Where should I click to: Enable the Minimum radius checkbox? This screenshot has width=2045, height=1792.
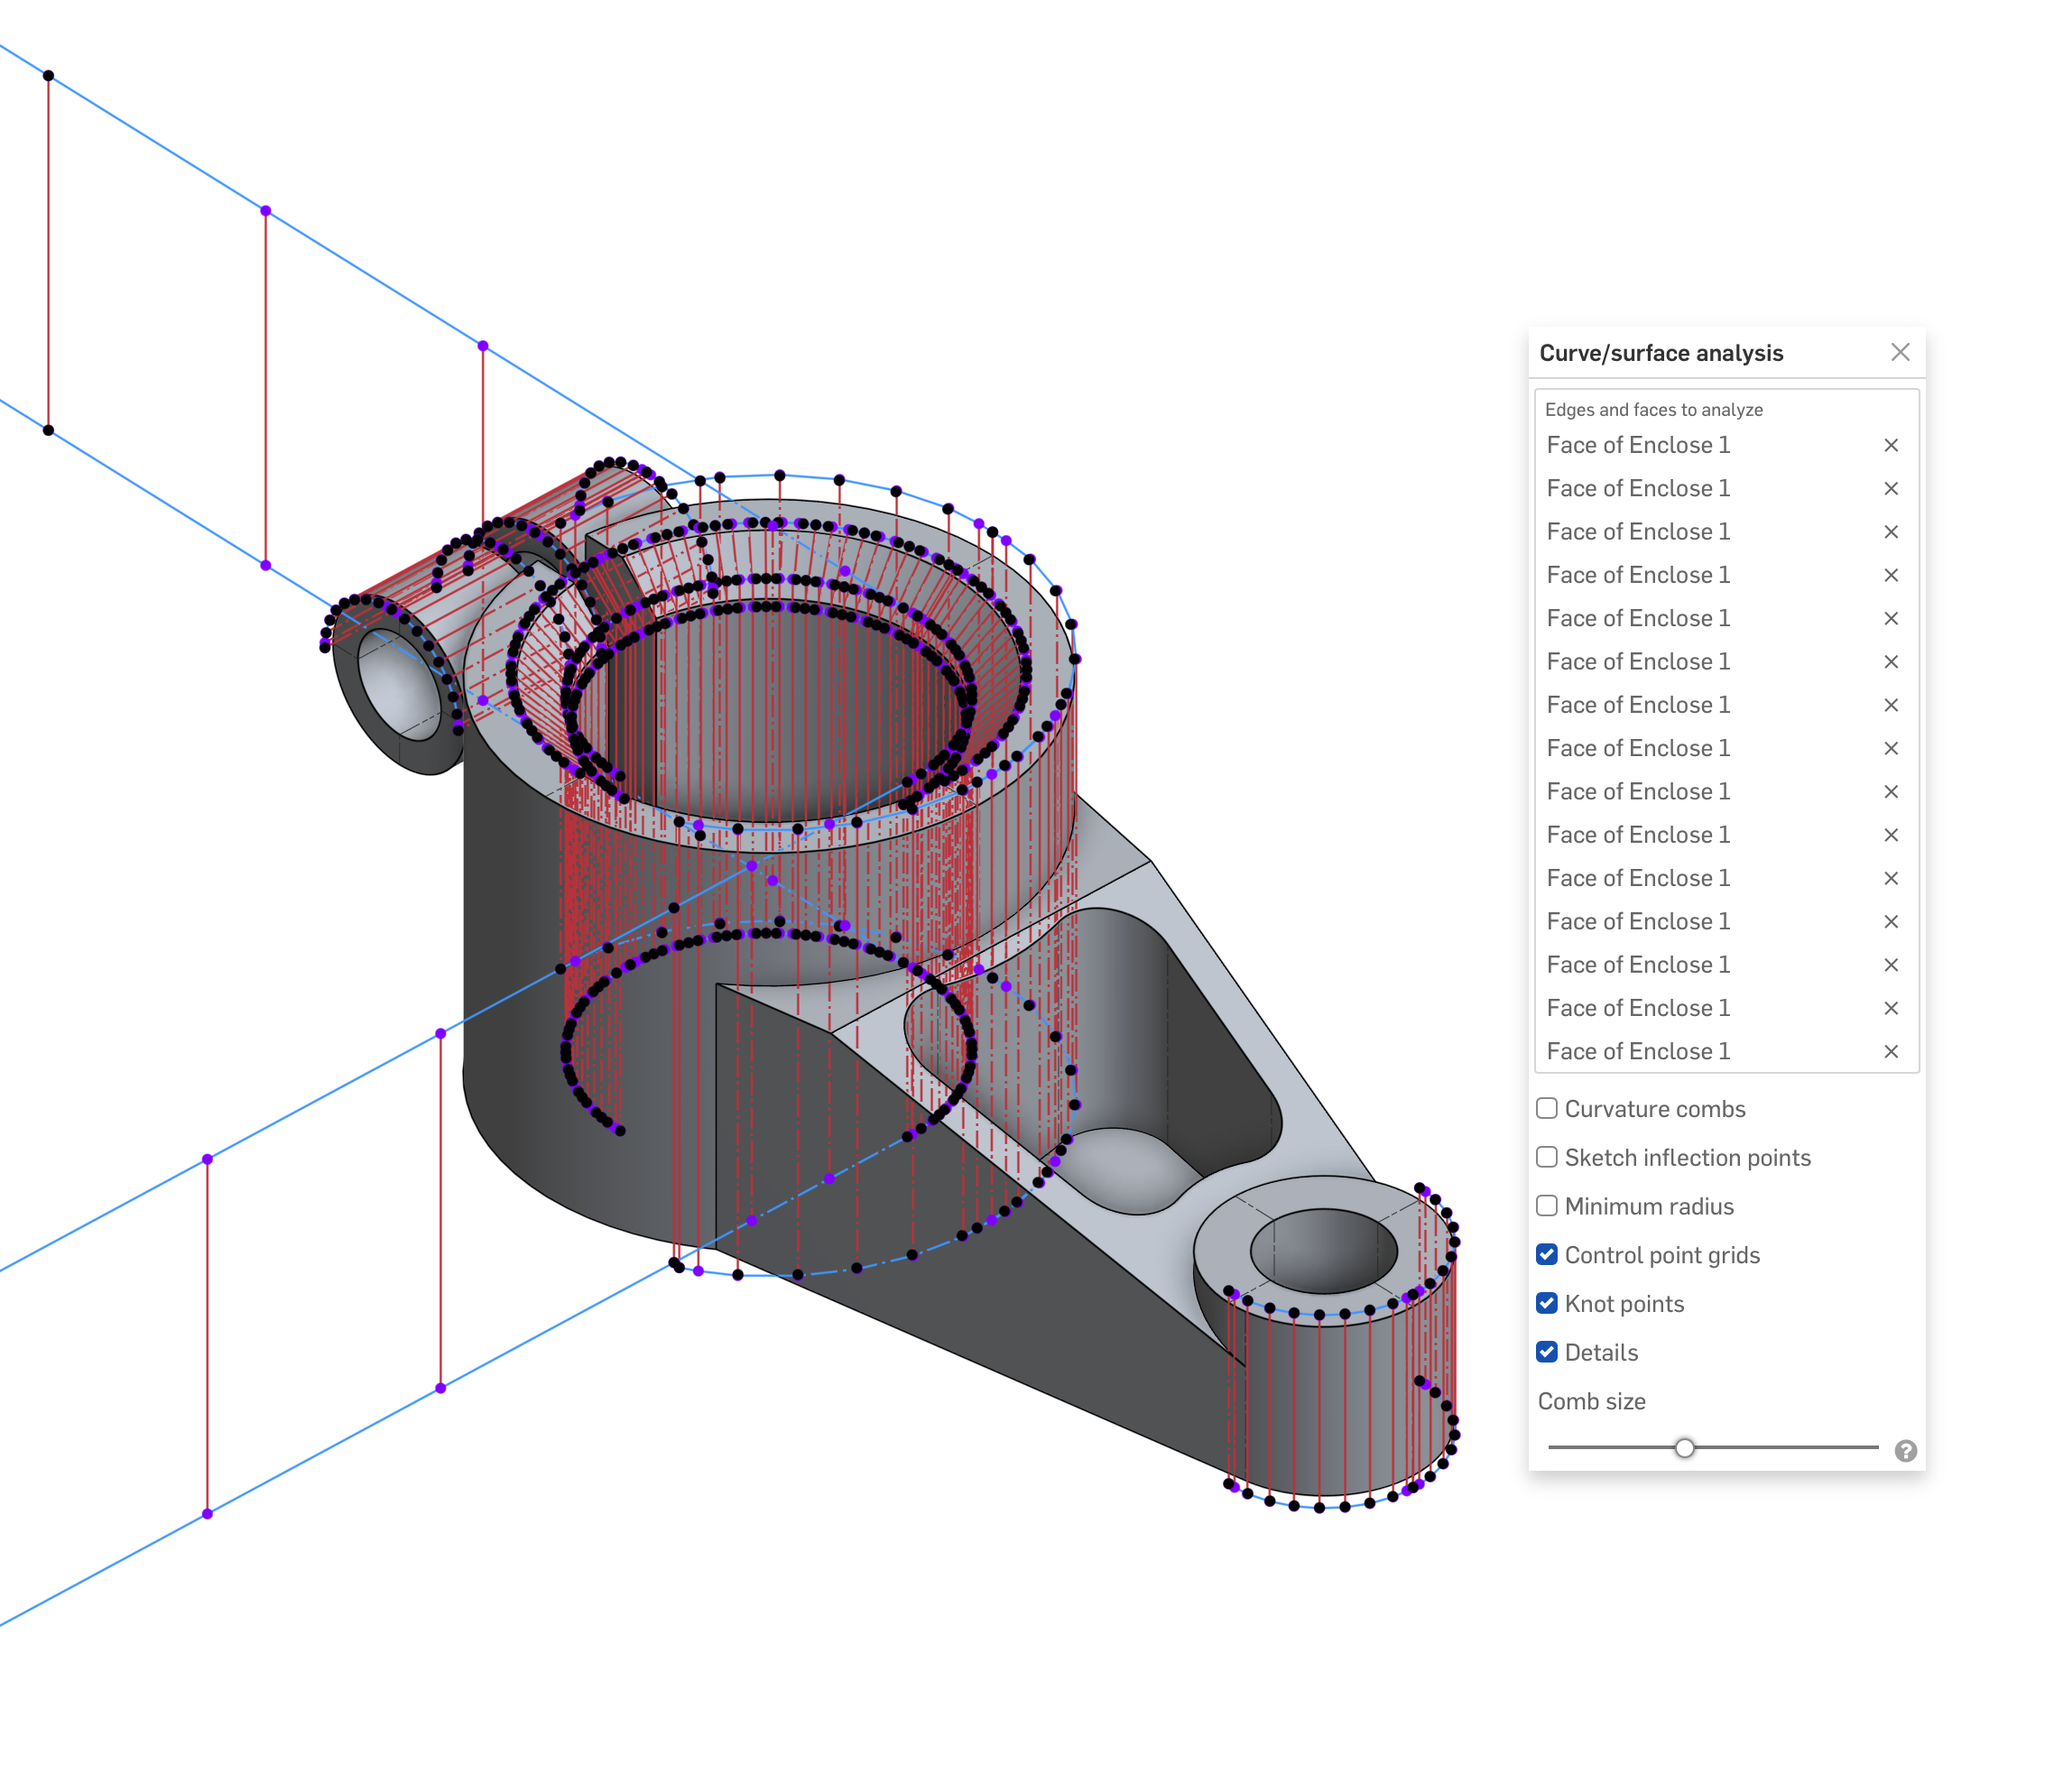1546,1205
